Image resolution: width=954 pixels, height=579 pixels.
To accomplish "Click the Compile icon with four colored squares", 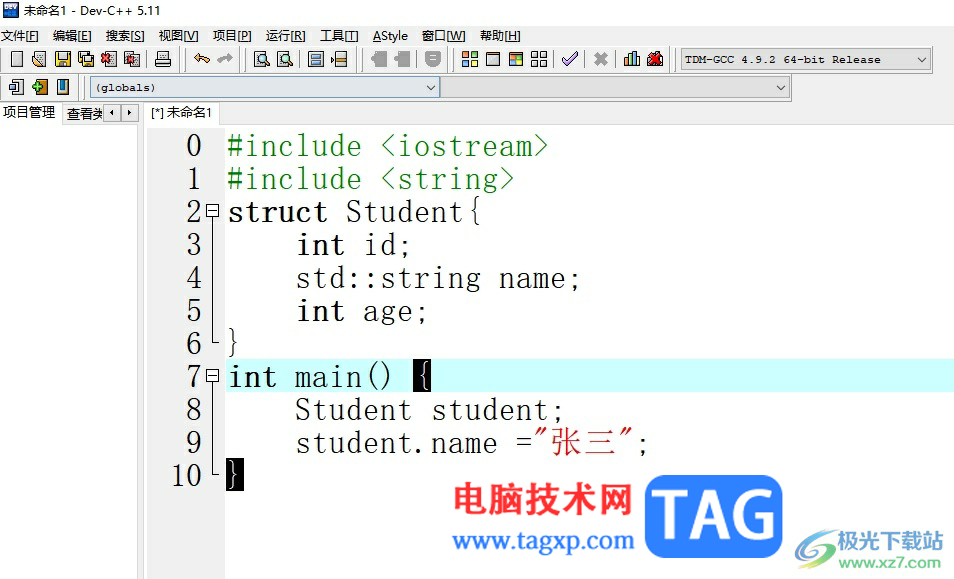I will pos(470,59).
